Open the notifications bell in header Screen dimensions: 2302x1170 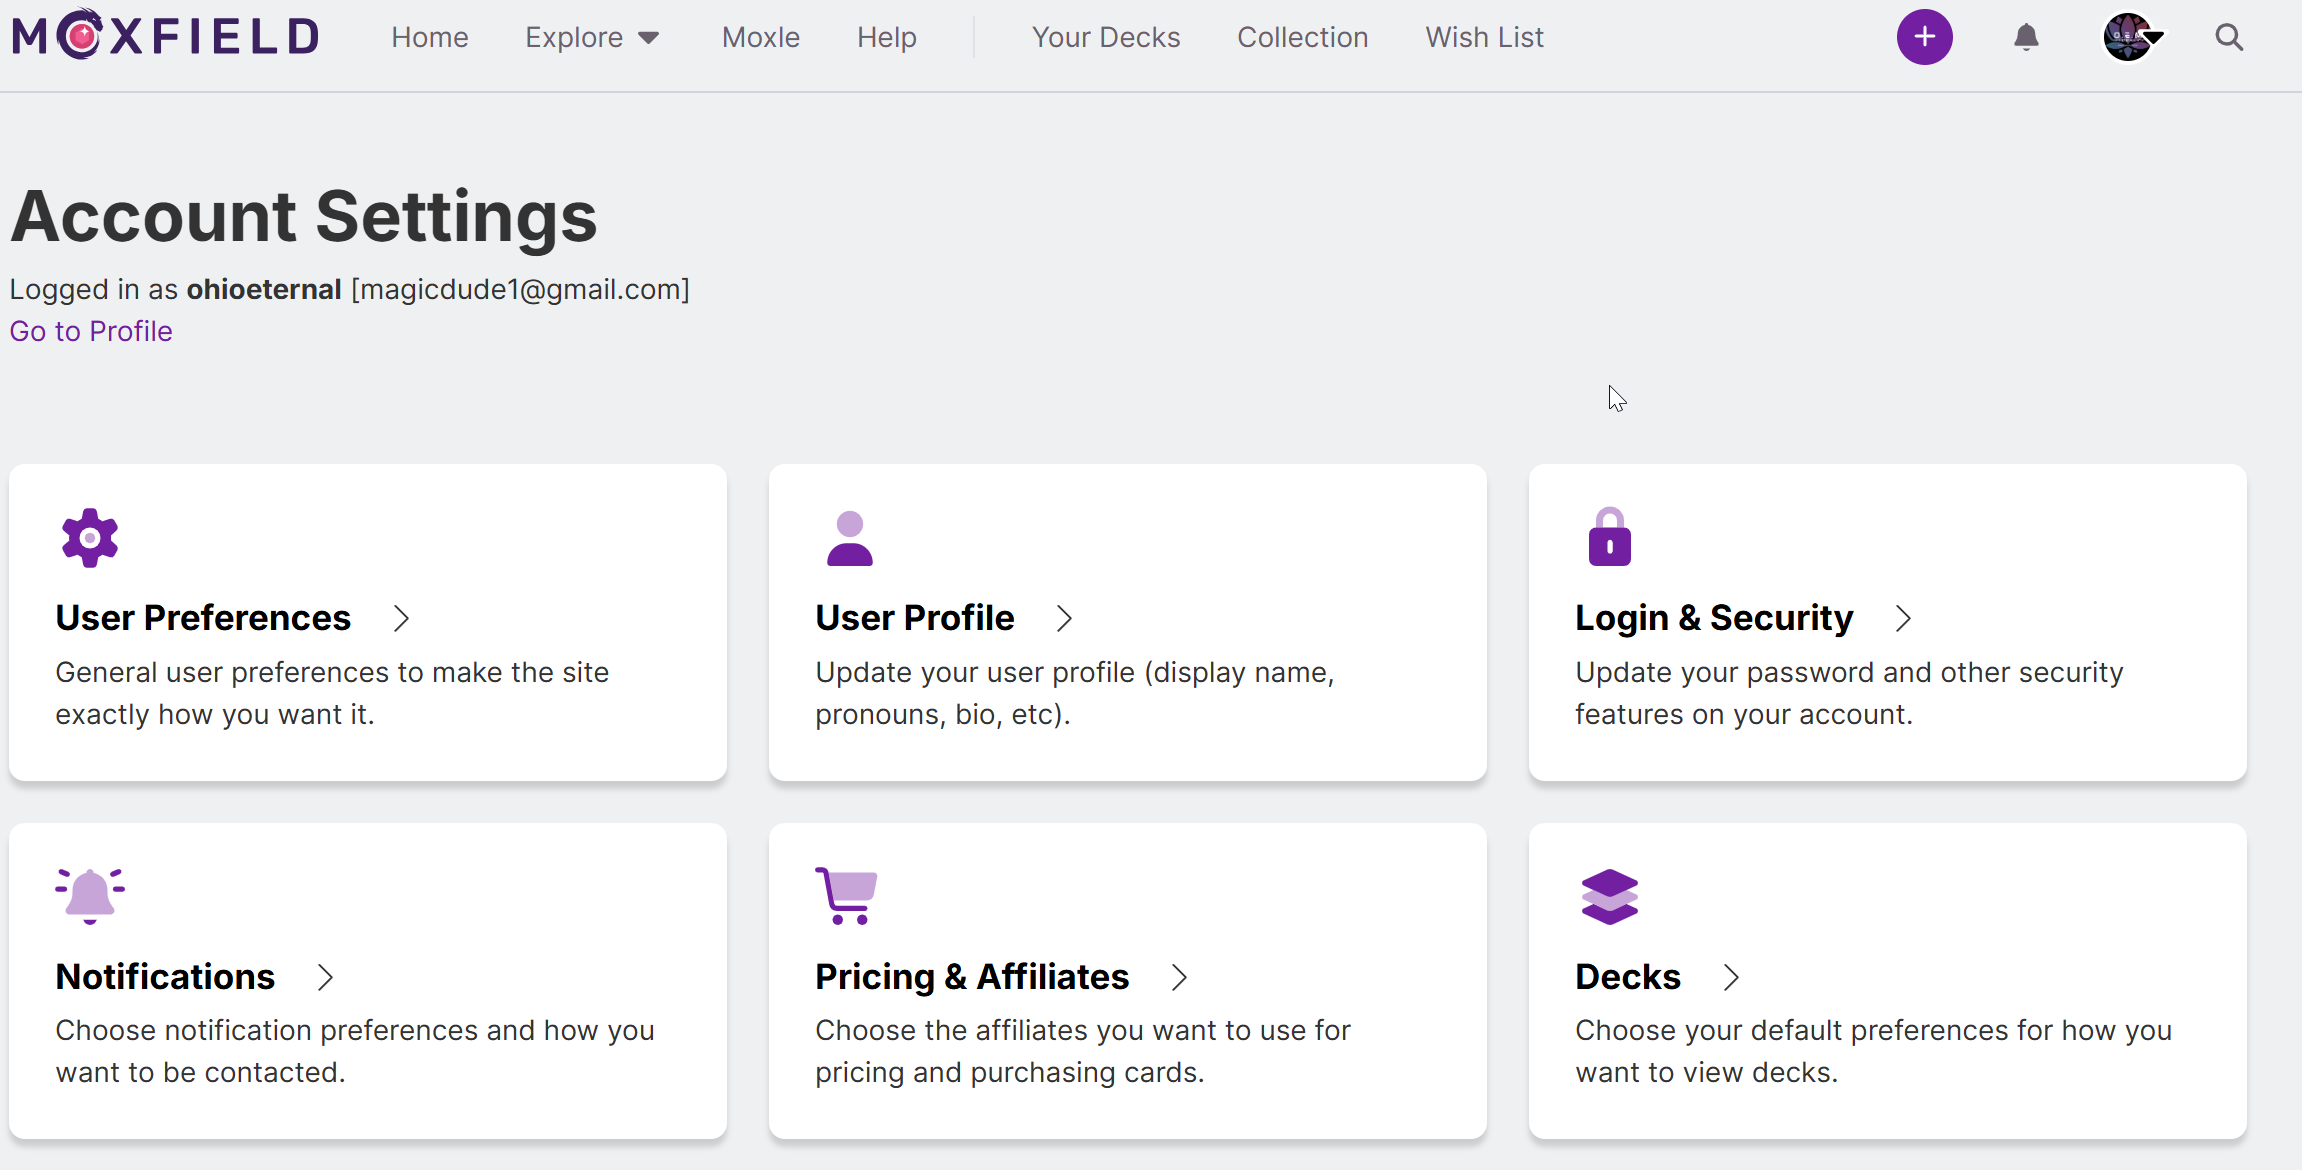click(x=2026, y=37)
